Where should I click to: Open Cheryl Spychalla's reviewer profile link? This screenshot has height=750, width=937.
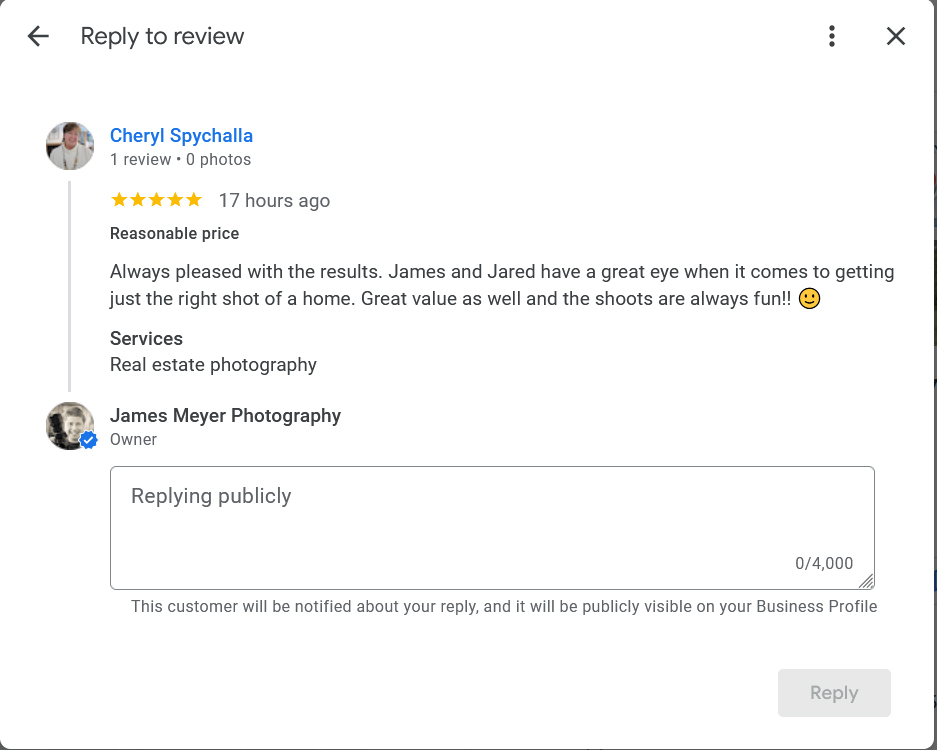point(181,136)
